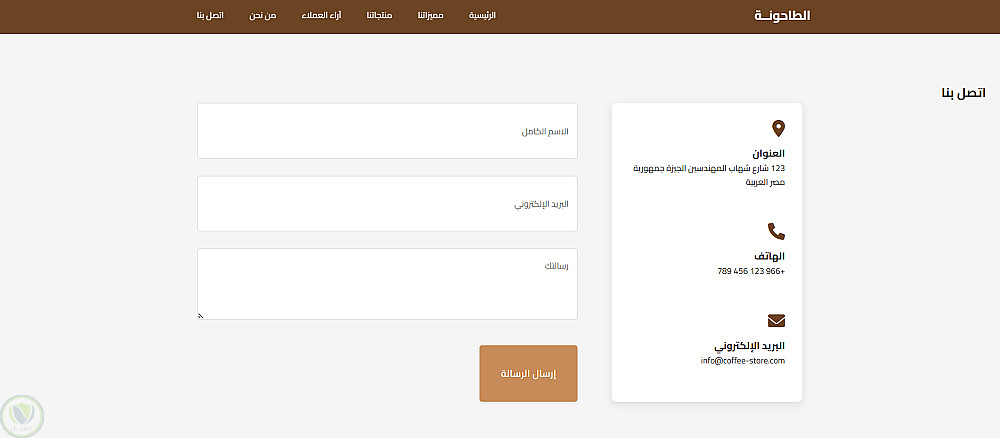Click the phone number +966 123 456 789
The height and width of the screenshot is (438, 1000).
(x=751, y=271)
